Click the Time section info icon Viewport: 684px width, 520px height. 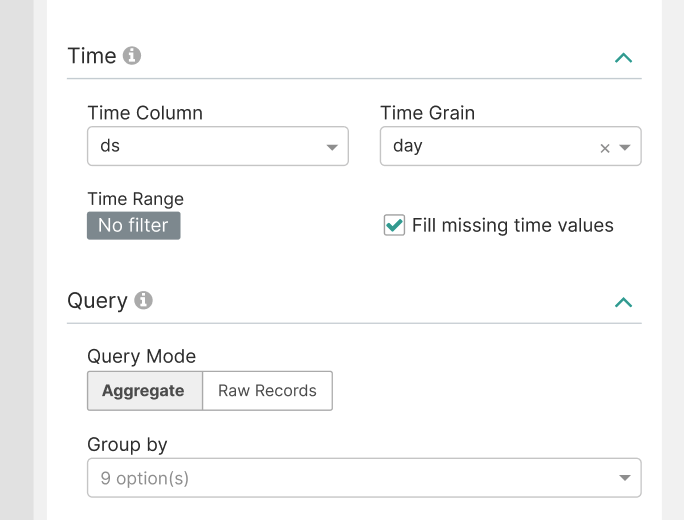(x=132, y=56)
